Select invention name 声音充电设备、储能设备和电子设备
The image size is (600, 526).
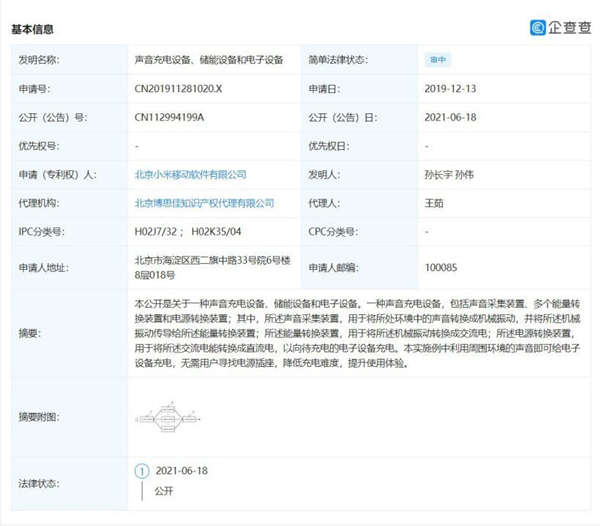click(209, 60)
